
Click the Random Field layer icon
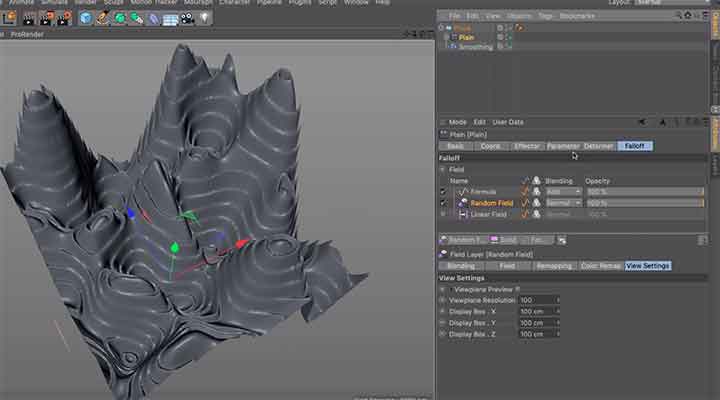(x=463, y=203)
